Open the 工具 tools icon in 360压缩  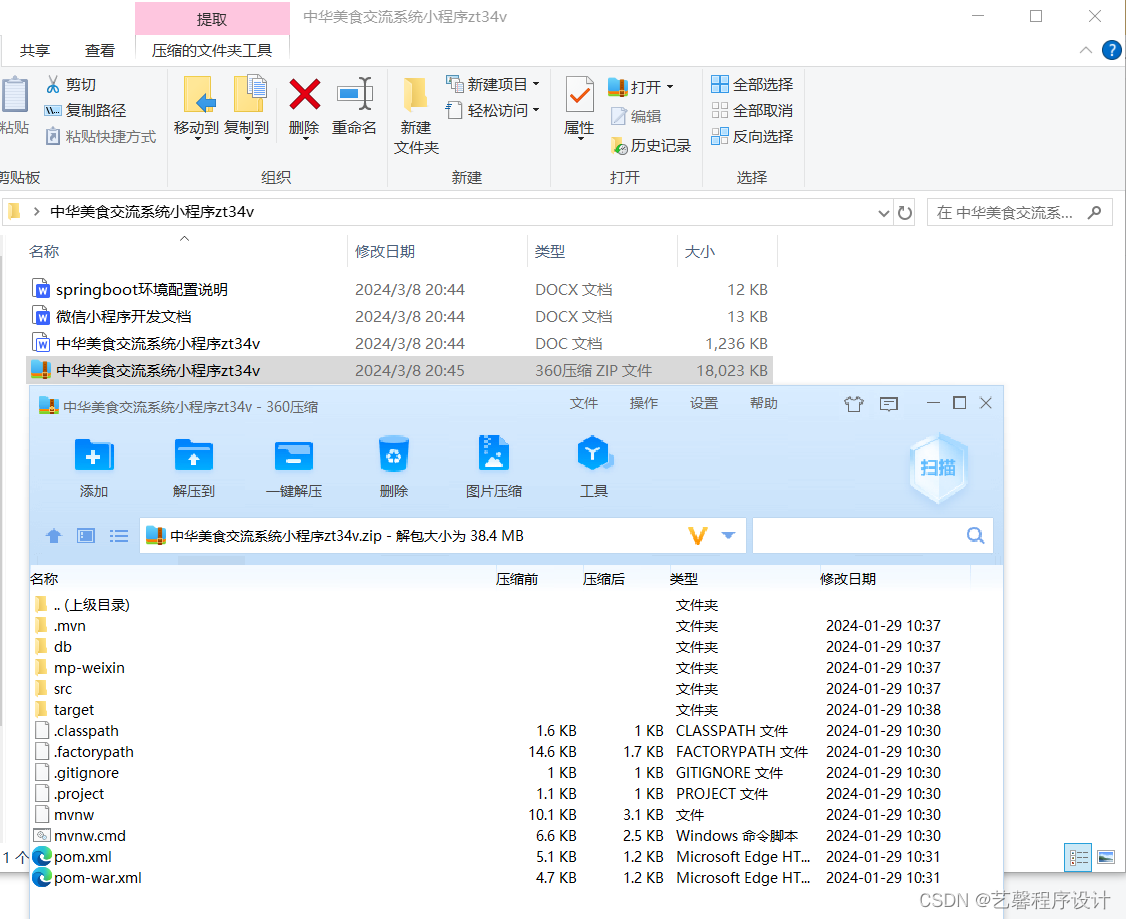pos(594,453)
